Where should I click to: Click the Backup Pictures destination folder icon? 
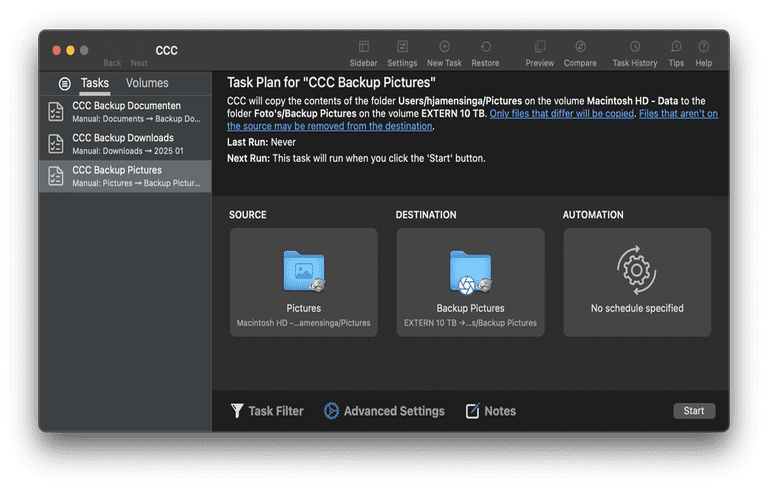point(470,272)
